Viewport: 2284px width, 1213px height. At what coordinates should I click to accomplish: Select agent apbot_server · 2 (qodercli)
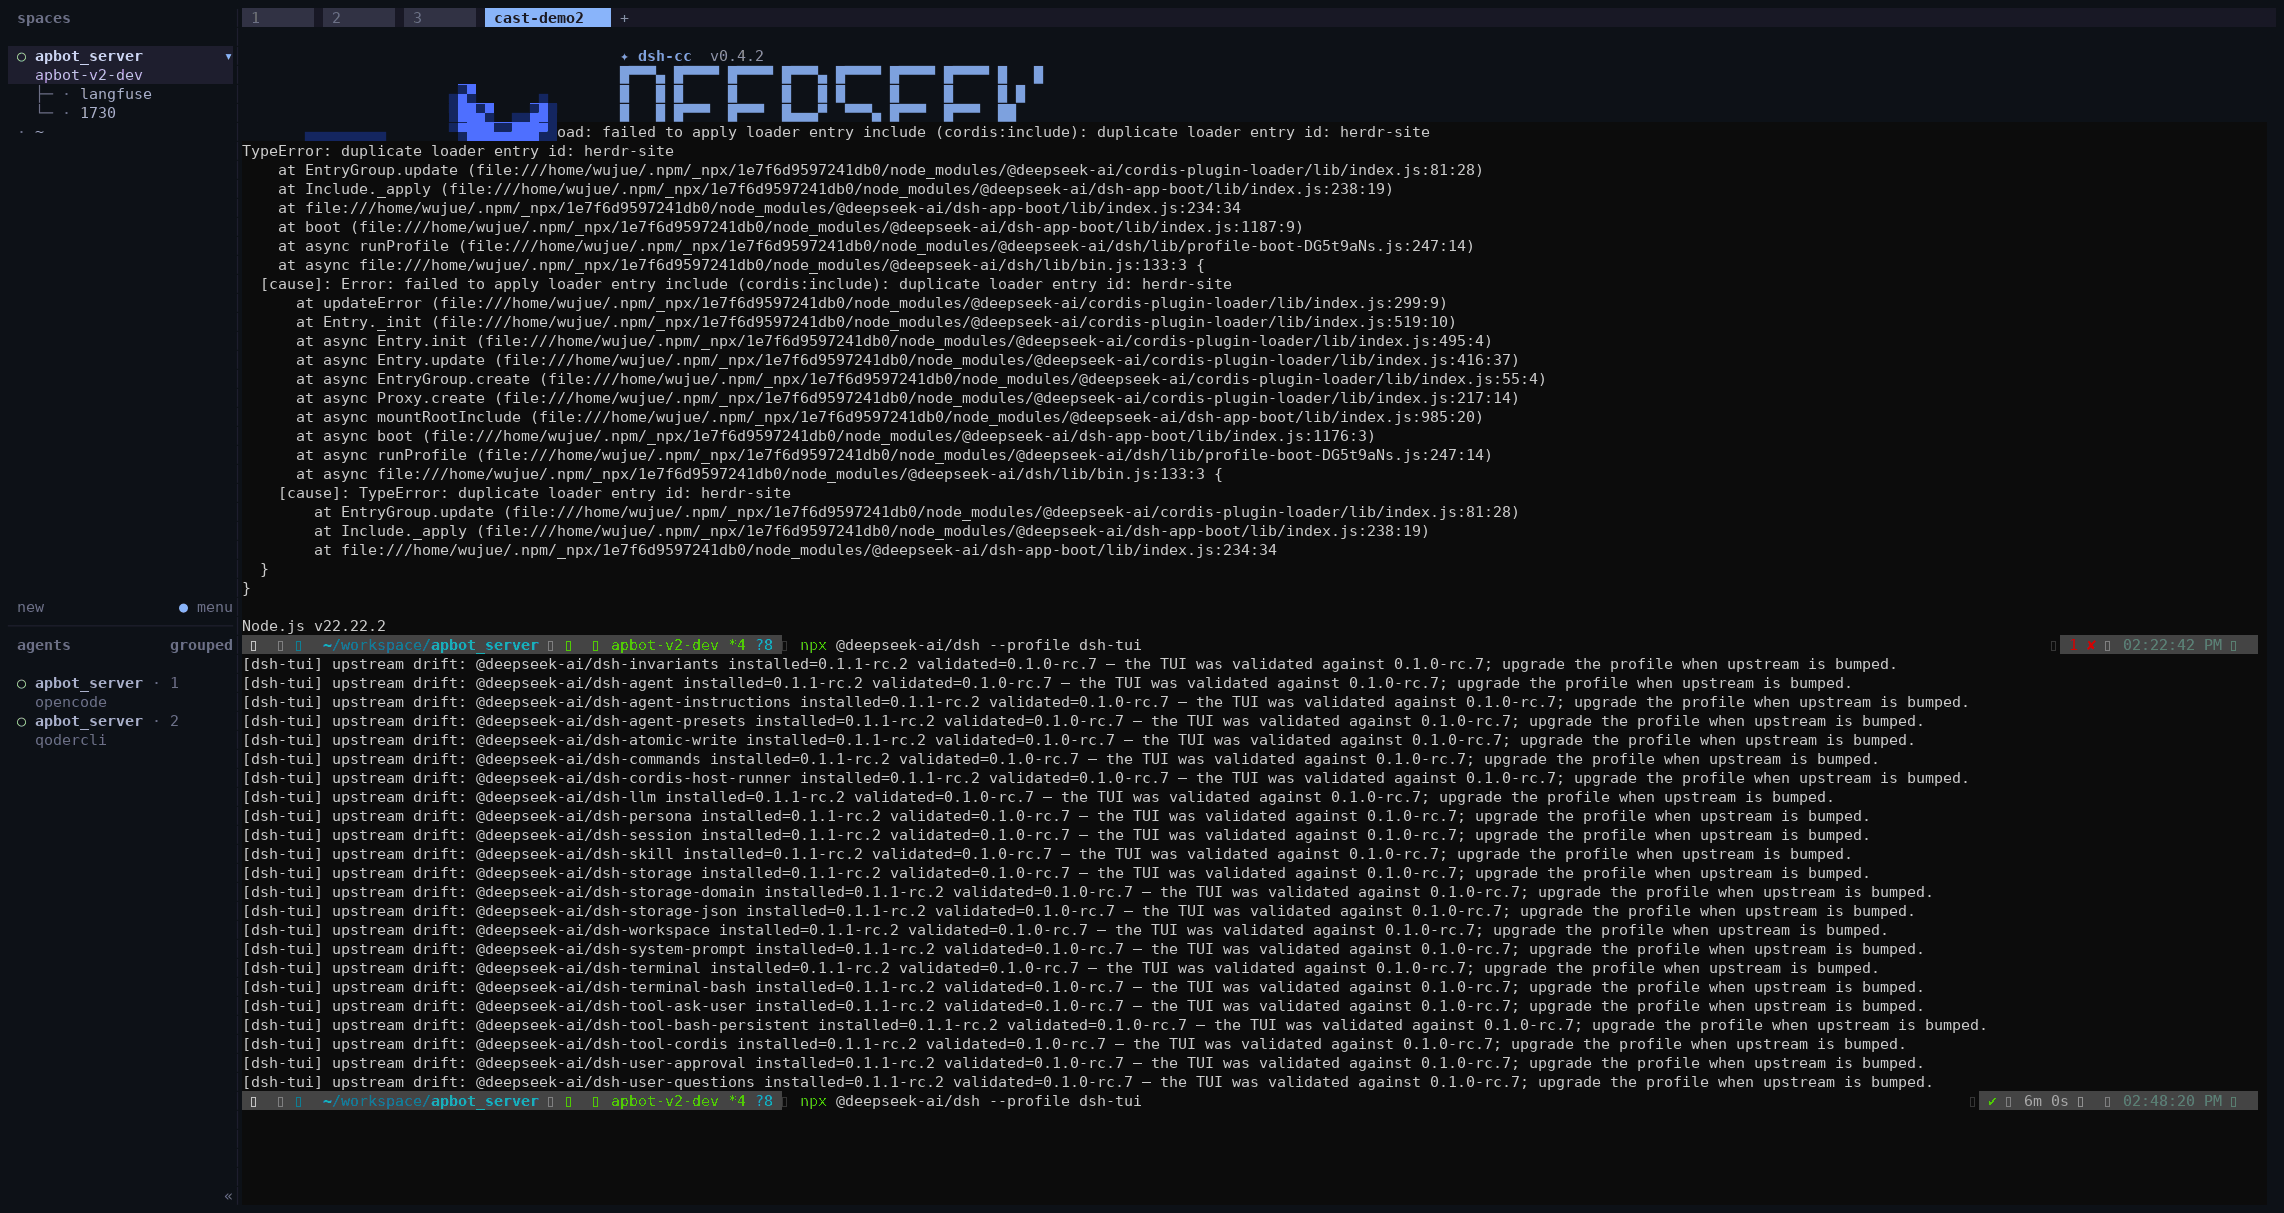(x=107, y=730)
